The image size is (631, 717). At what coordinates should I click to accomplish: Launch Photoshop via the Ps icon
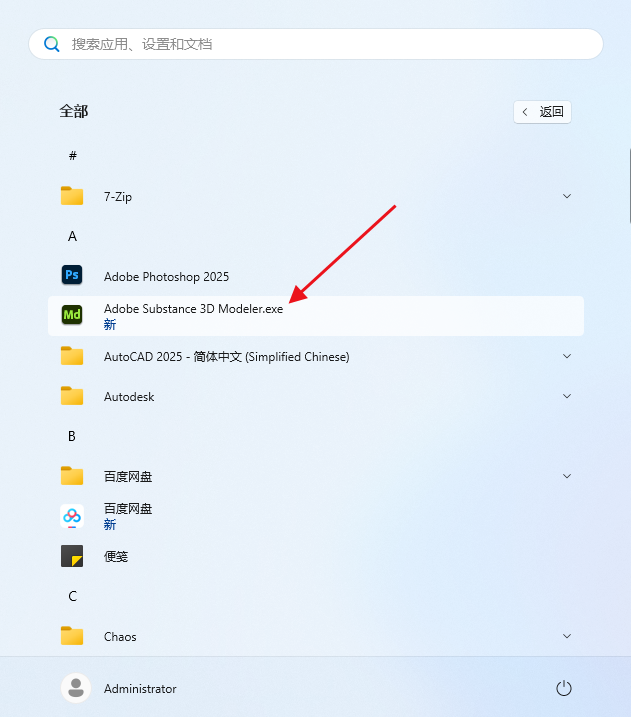click(72, 275)
